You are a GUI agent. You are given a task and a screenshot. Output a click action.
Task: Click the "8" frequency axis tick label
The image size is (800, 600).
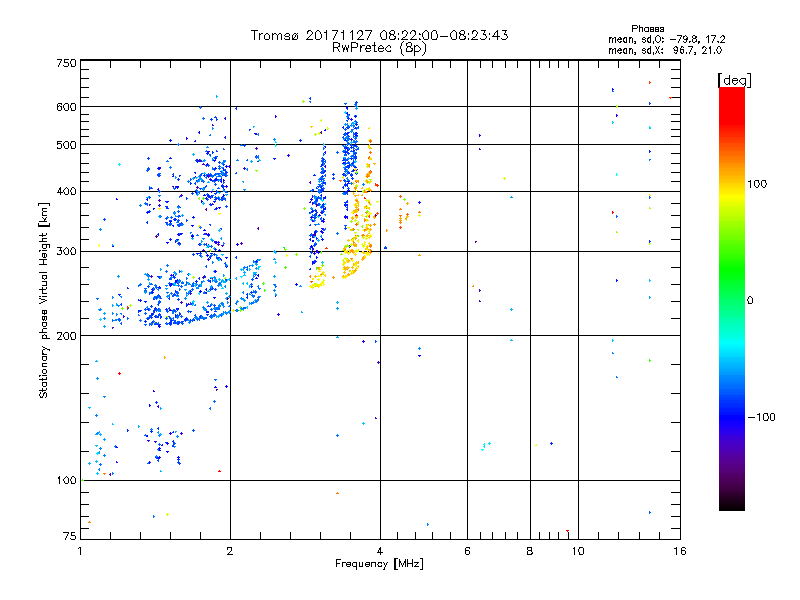[530, 551]
